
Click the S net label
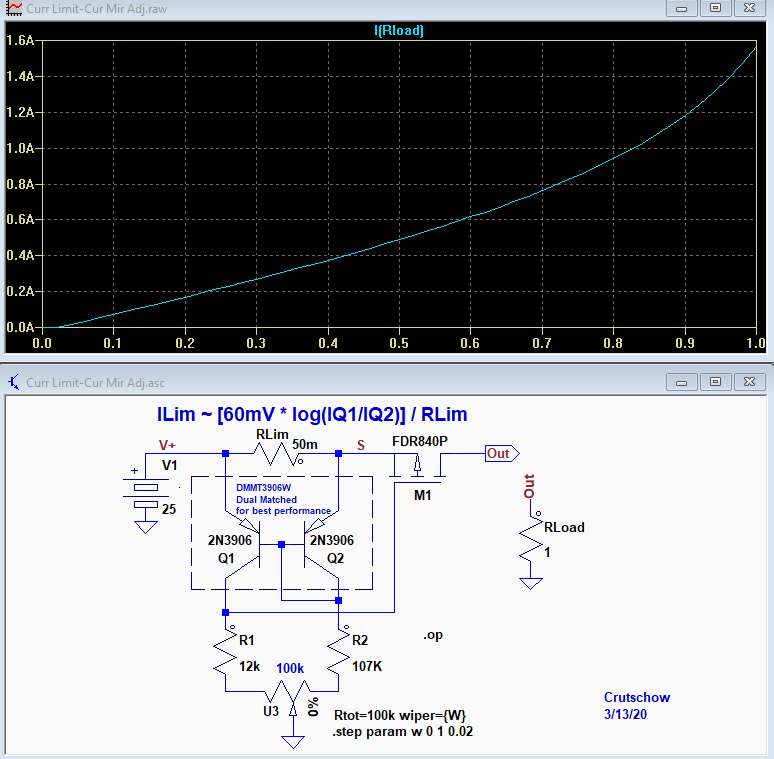tap(361, 446)
